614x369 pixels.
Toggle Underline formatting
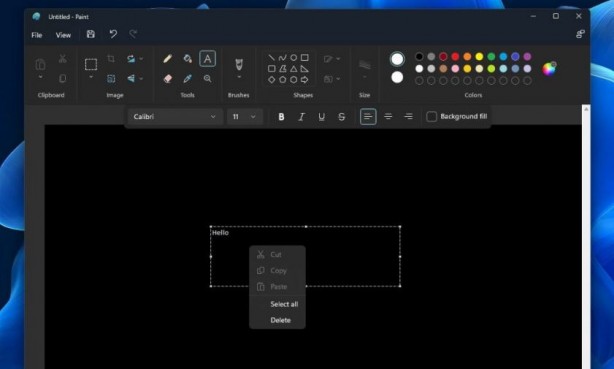[321, 117]
